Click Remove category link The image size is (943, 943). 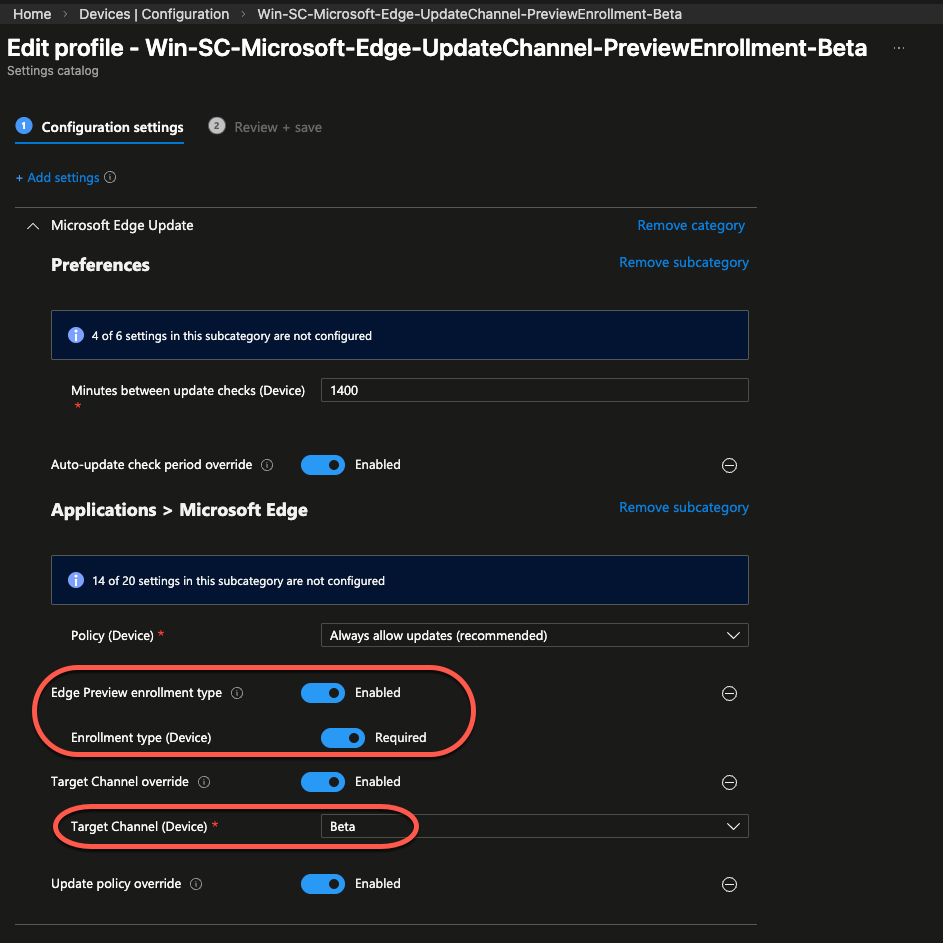691,226
